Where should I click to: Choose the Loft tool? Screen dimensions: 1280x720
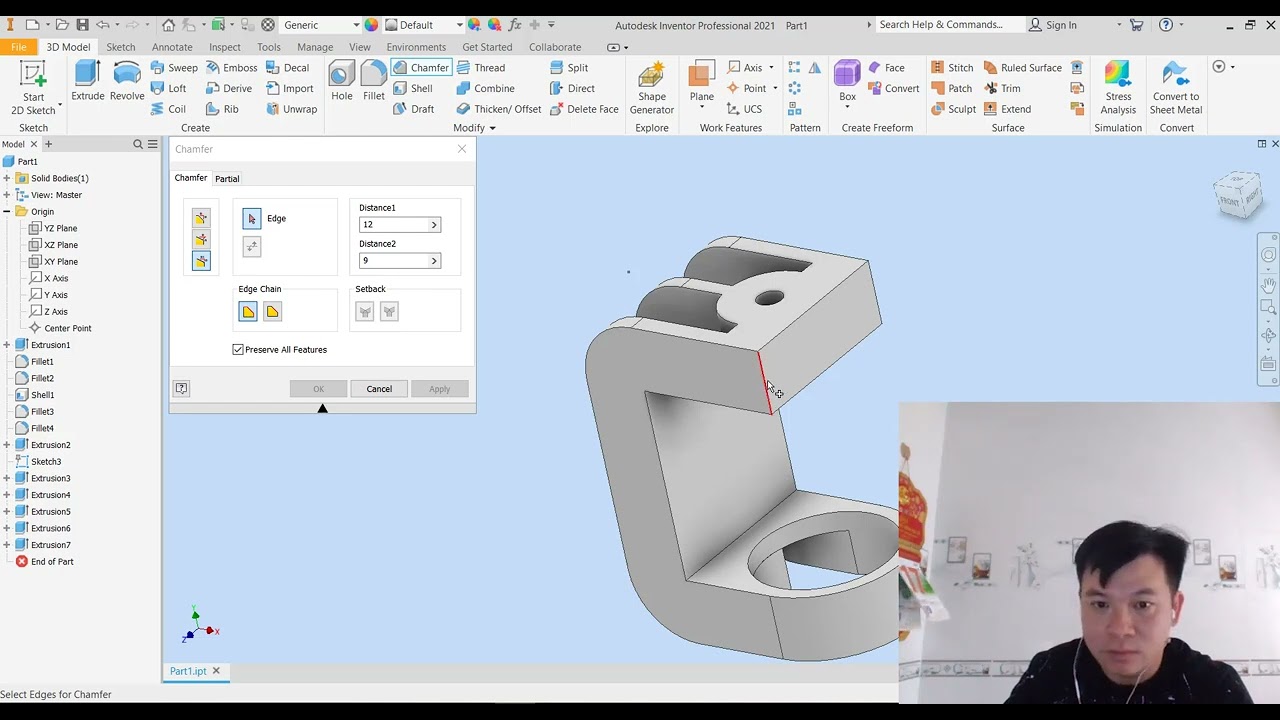(168, 88)
